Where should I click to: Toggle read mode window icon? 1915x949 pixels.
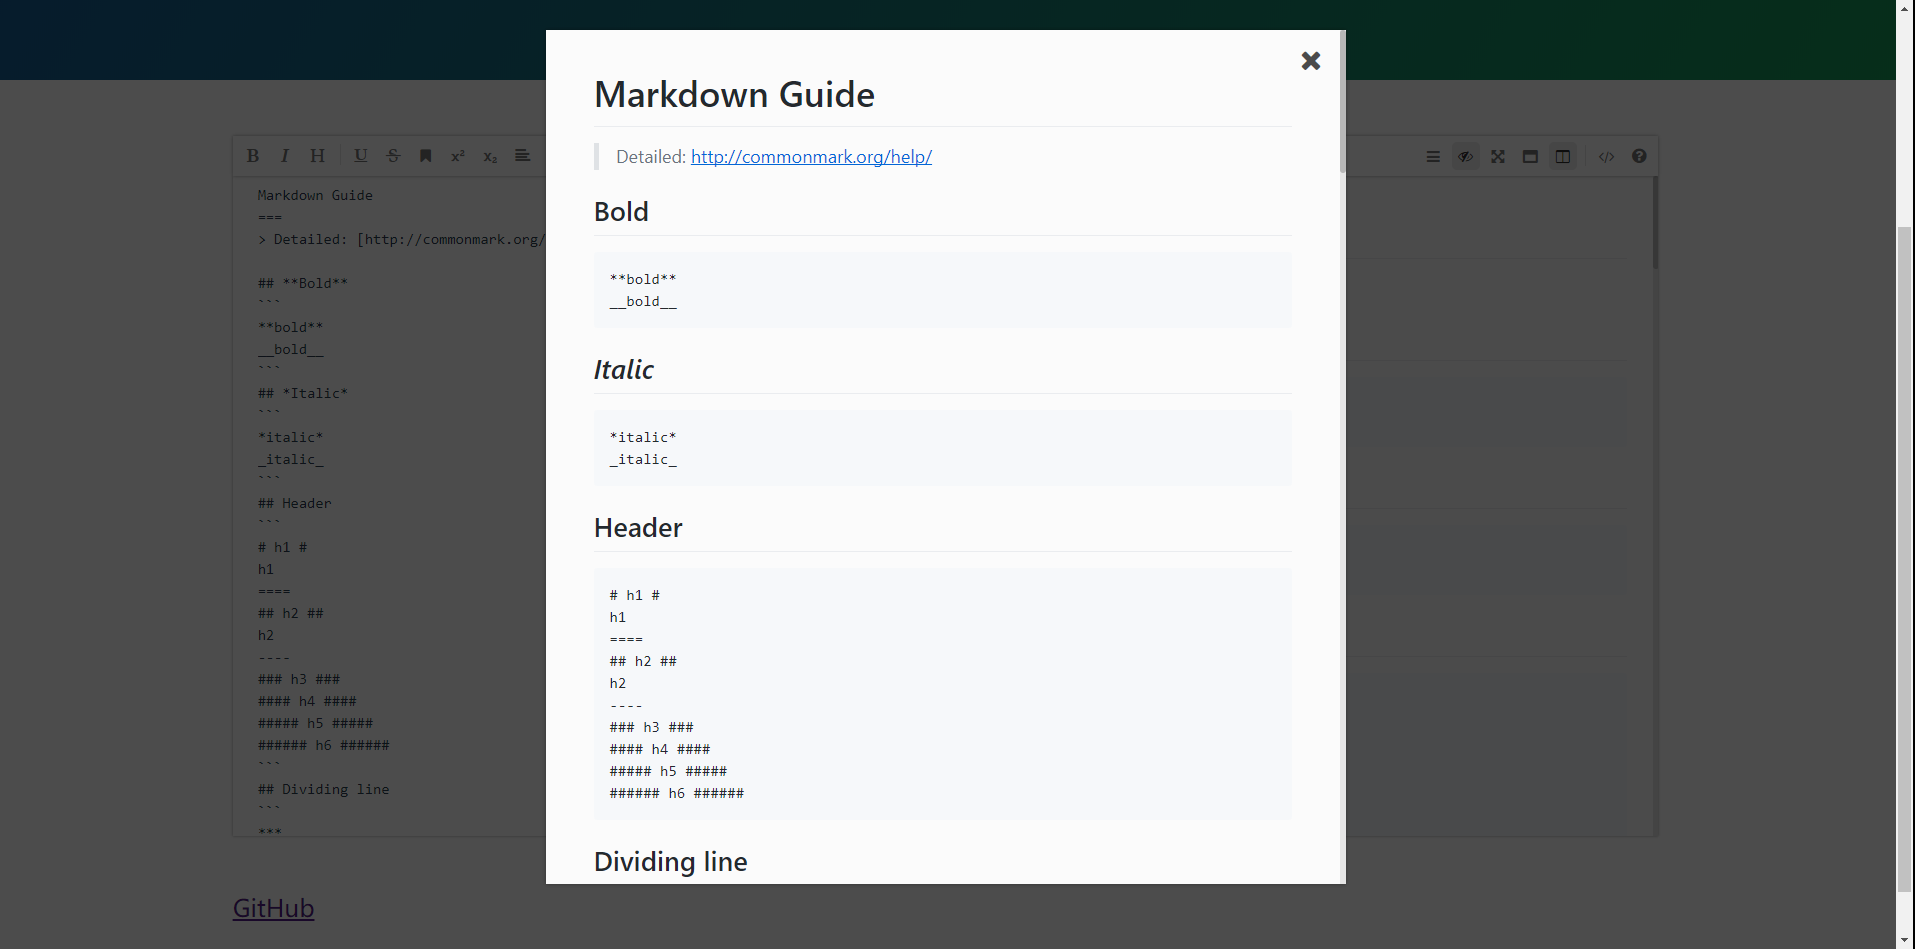(x=1530, y=156)
